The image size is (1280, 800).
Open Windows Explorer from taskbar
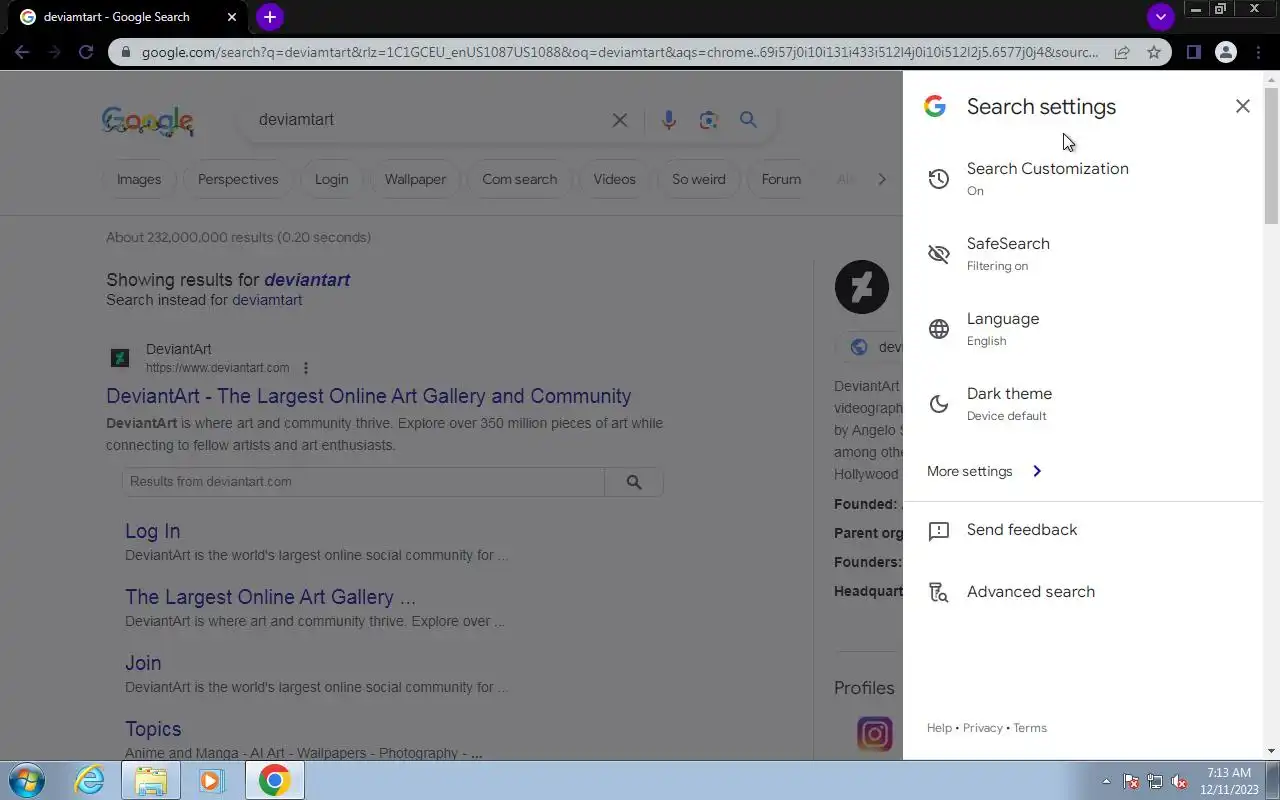[x=151, y=780]
